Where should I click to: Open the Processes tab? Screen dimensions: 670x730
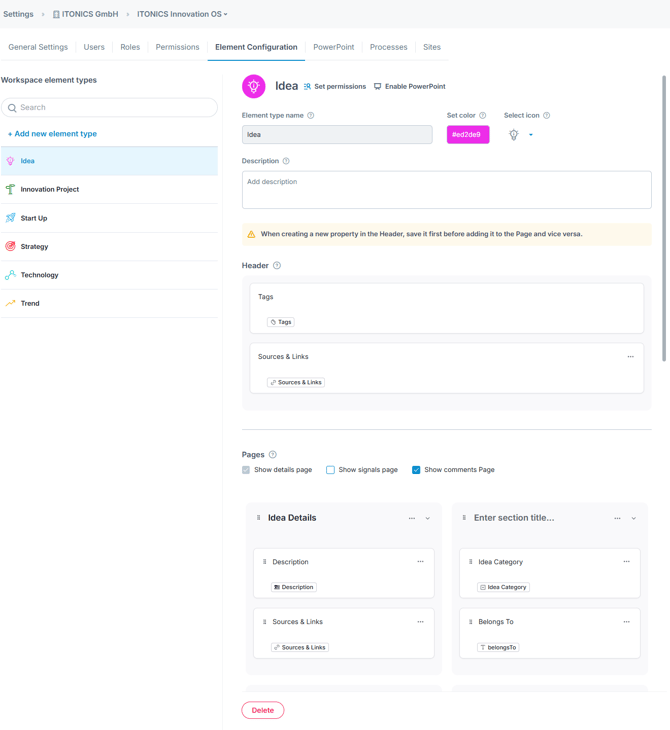[388, 47]
